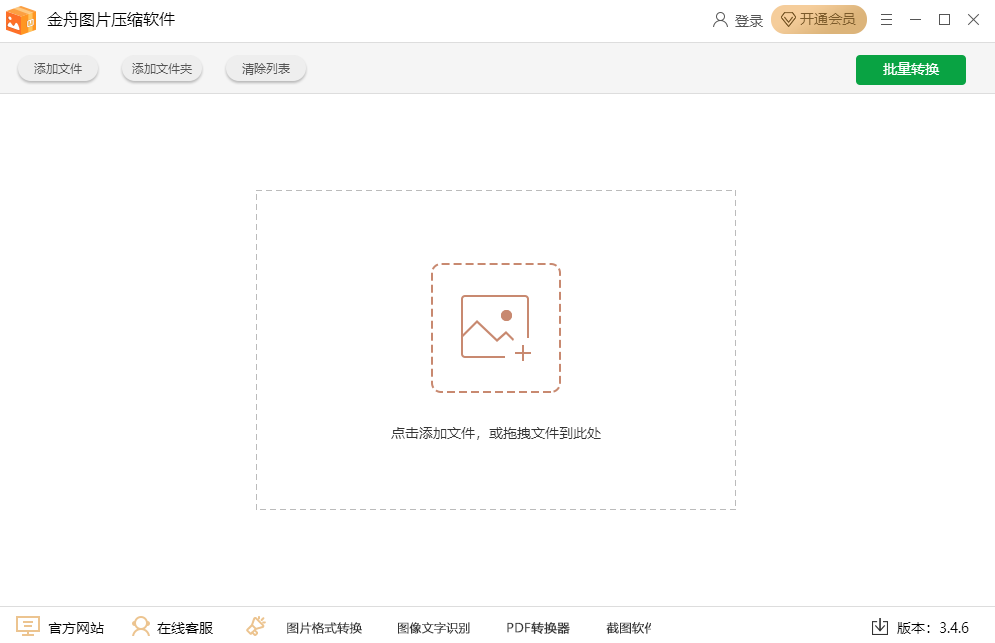This screenshot has width=995, height=643.
Task: Start the green 批量转换 batch conversion
Action: (x=910, y=70)
